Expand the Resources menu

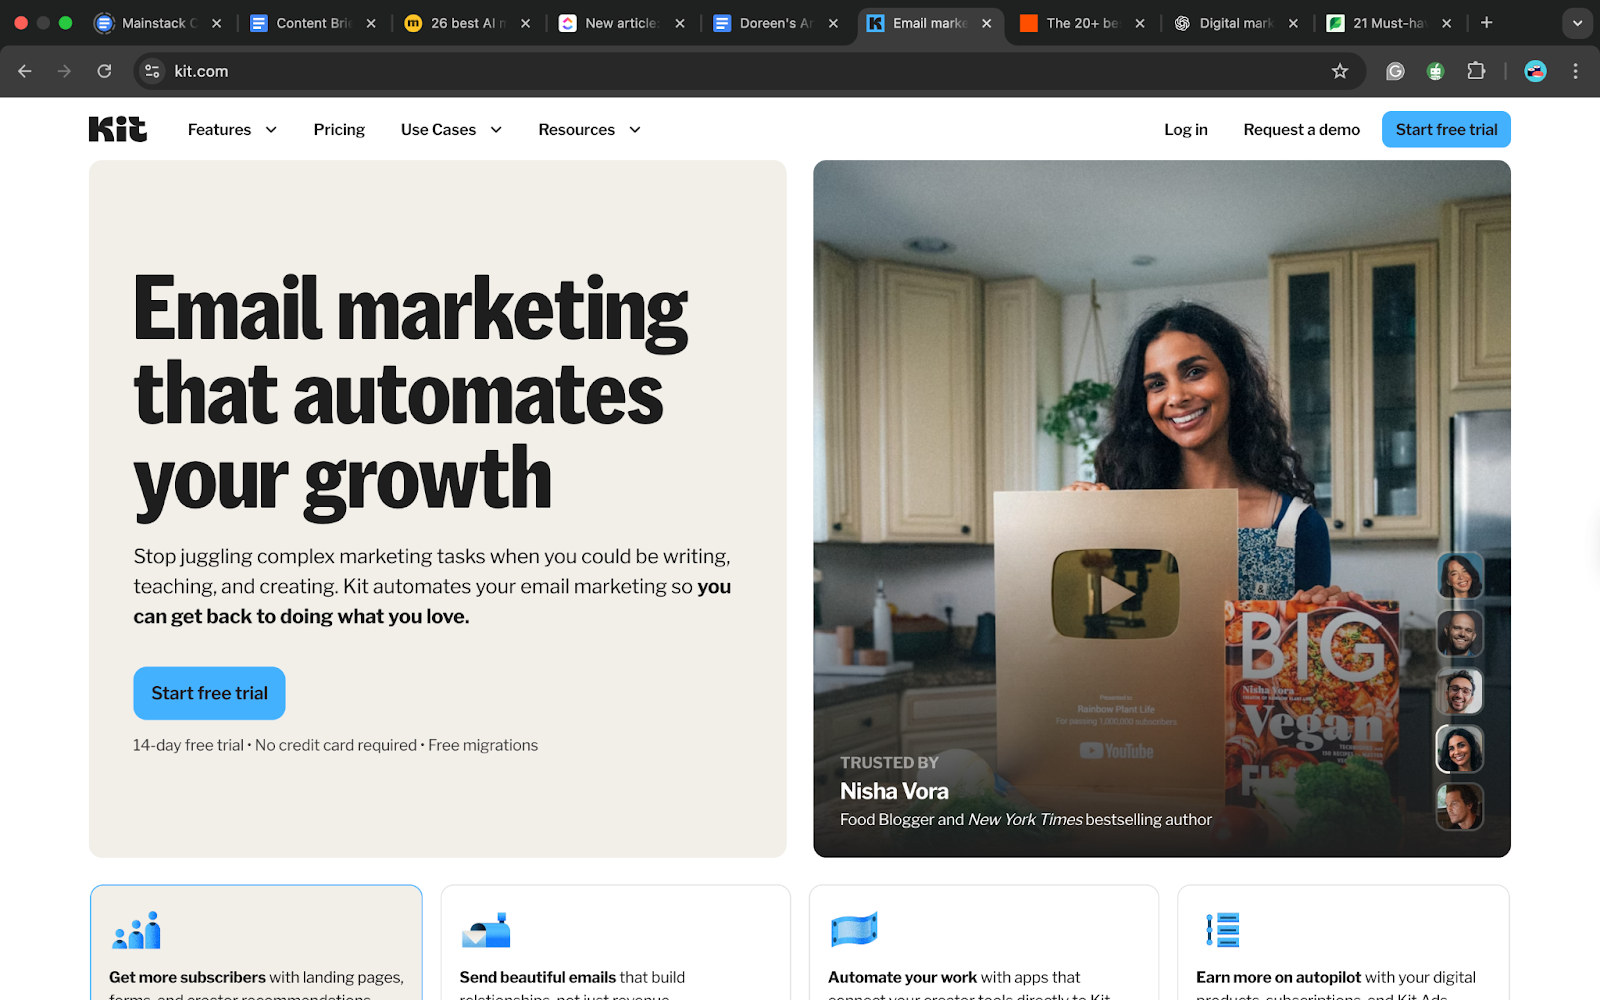pyautogui.click(x=589, y=129)
